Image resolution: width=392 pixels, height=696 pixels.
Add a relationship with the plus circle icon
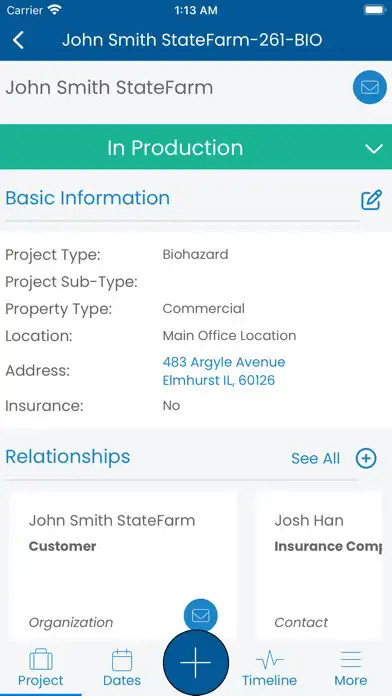(366, 458)
